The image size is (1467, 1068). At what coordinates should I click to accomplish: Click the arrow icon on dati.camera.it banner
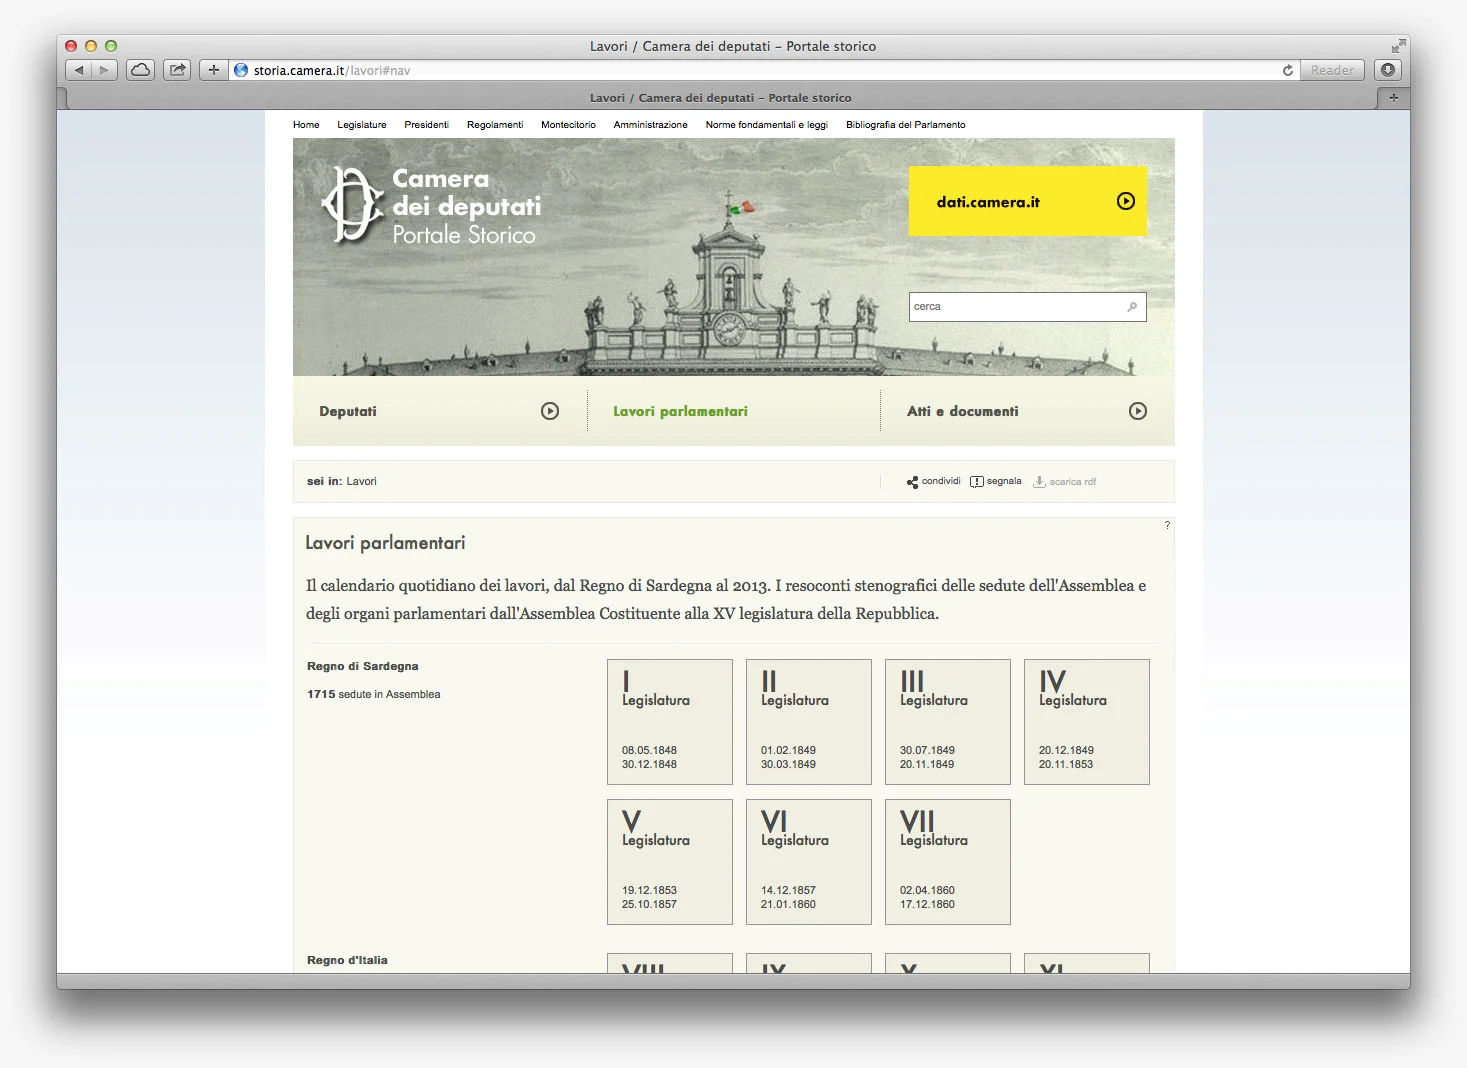point(1125,201)
